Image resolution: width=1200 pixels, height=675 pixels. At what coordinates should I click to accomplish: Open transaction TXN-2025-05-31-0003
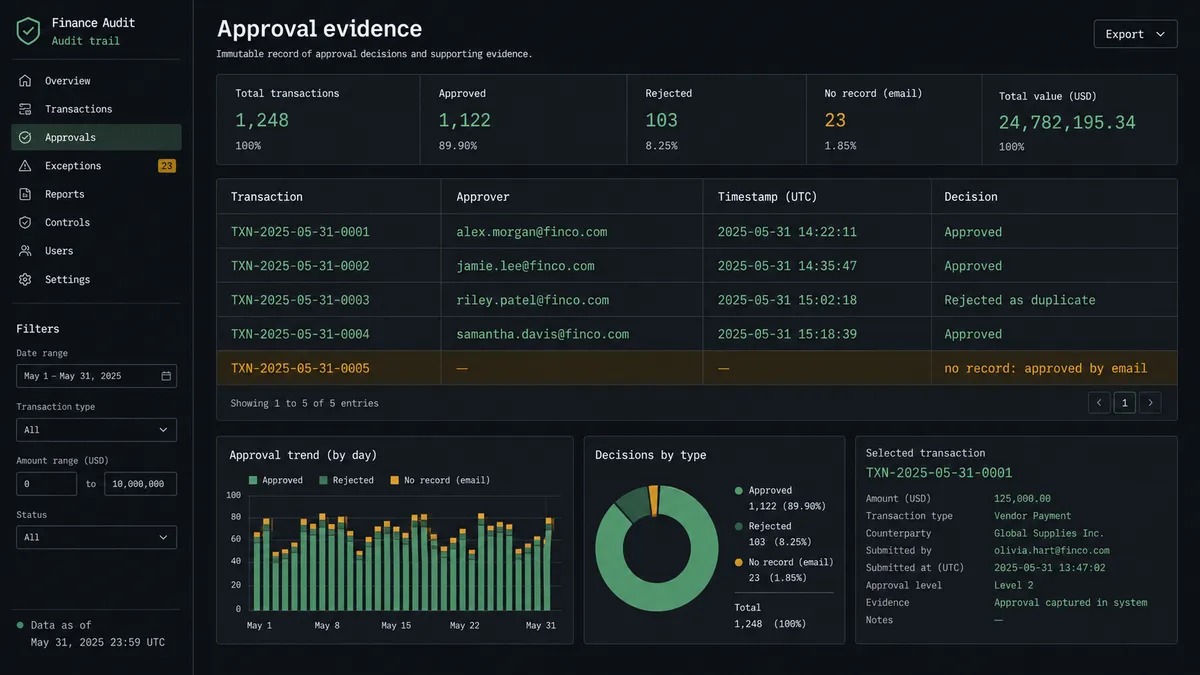(300, 300)
